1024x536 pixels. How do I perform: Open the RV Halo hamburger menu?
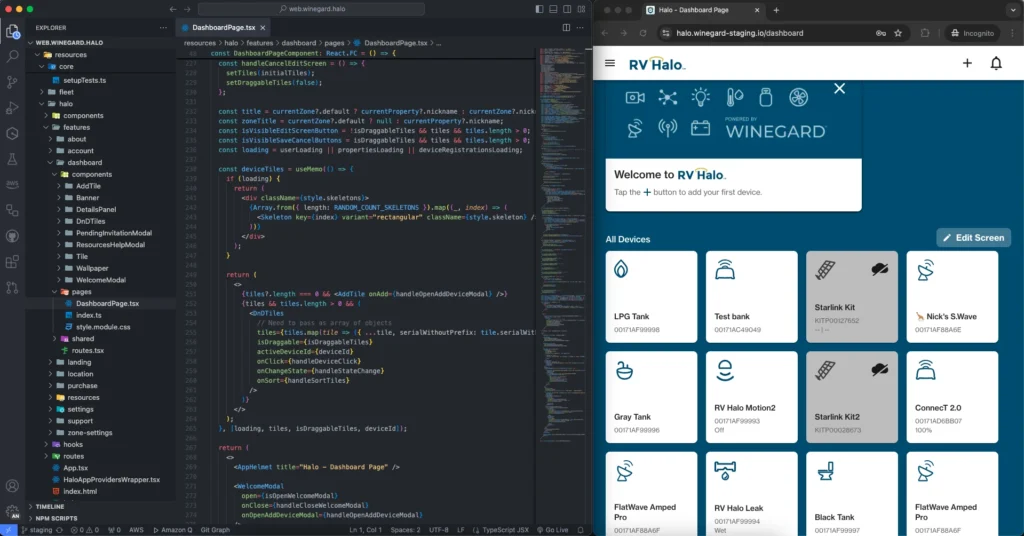[610, 63]
